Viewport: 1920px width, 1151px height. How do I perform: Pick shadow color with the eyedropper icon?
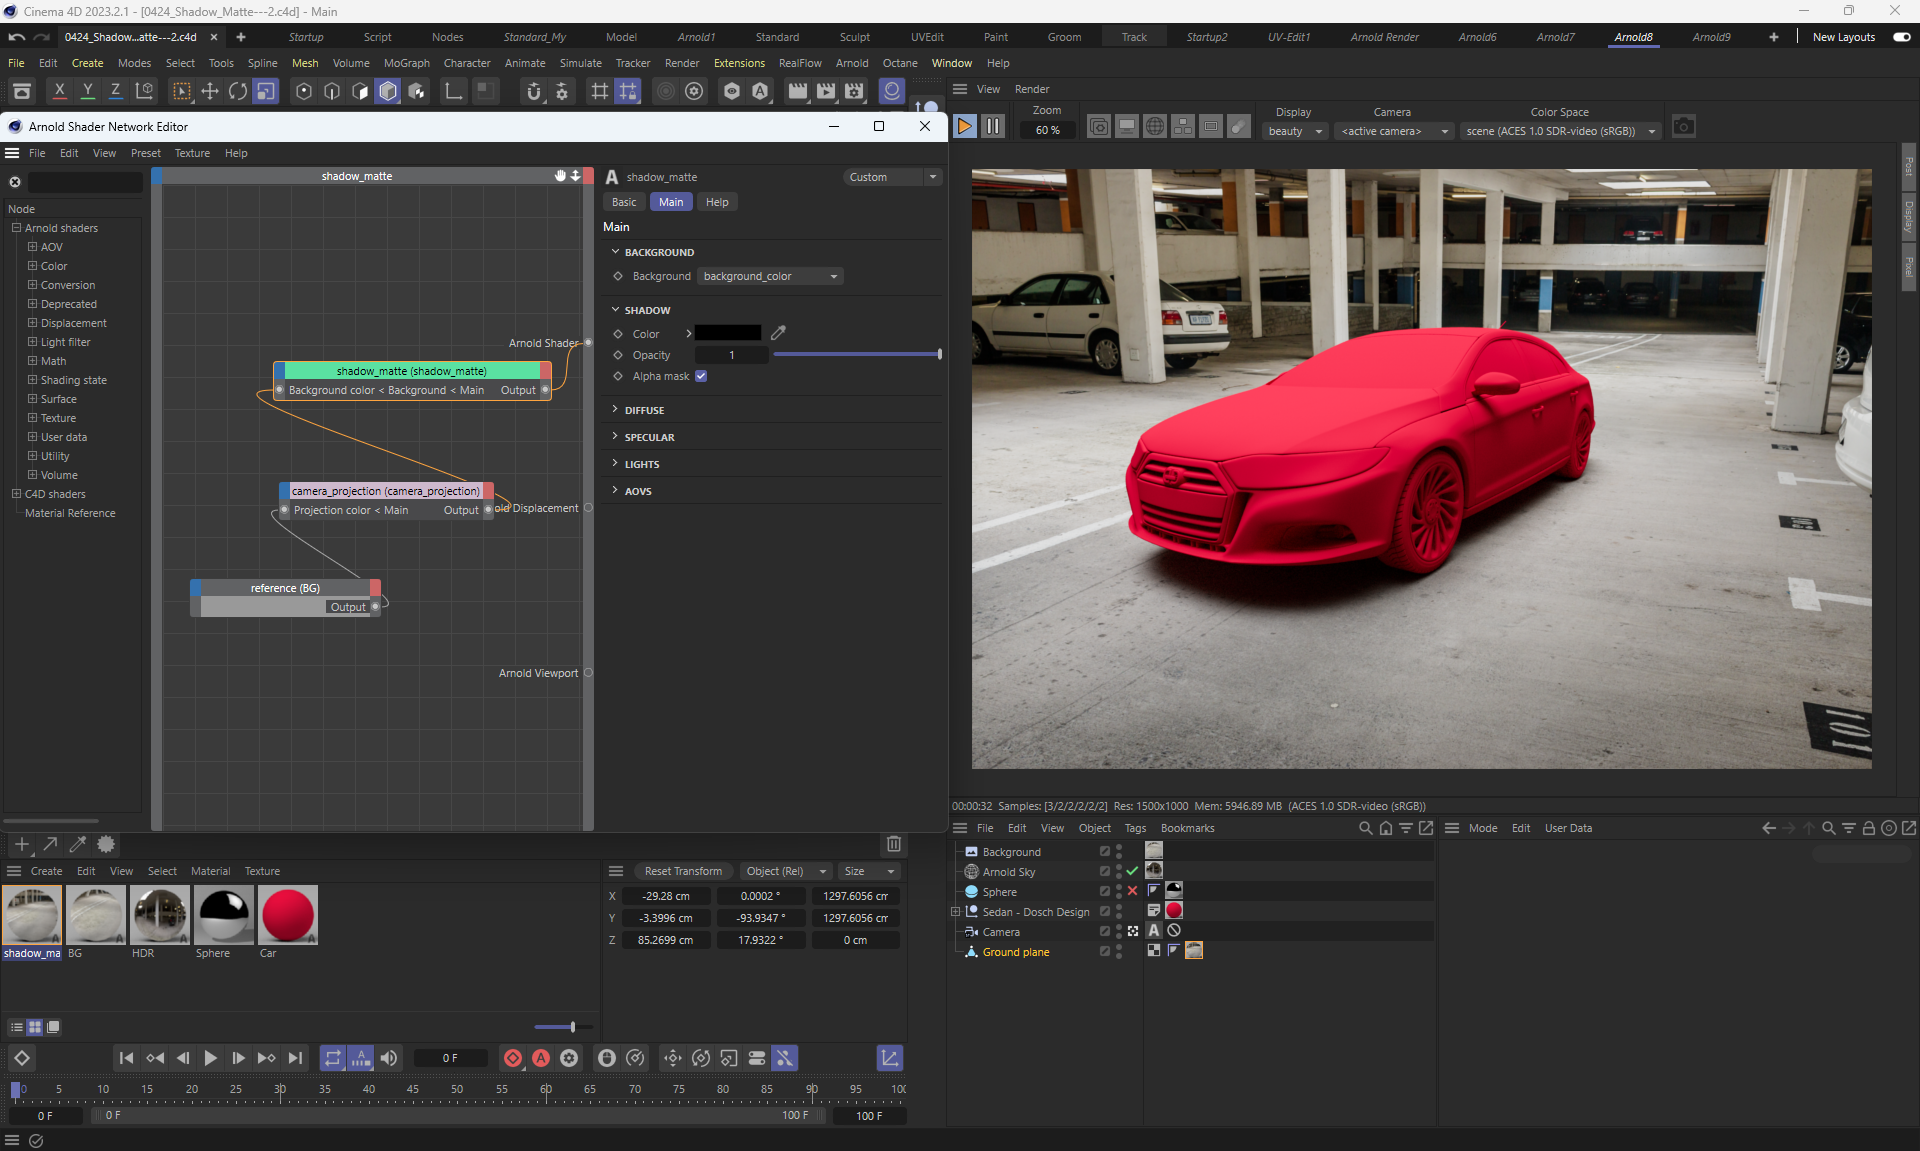(779, 333)
